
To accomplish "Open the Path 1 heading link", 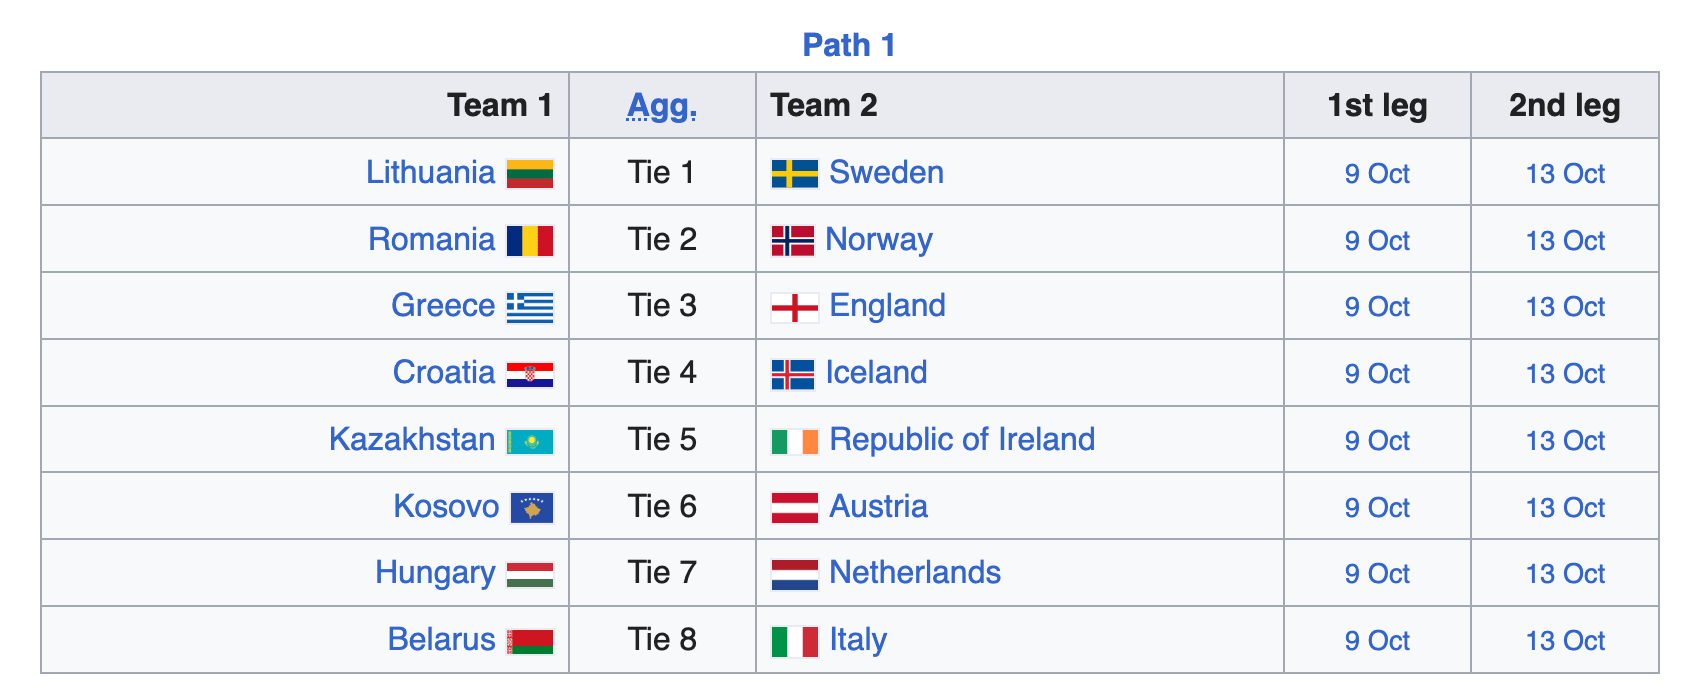I will [849, 45].
